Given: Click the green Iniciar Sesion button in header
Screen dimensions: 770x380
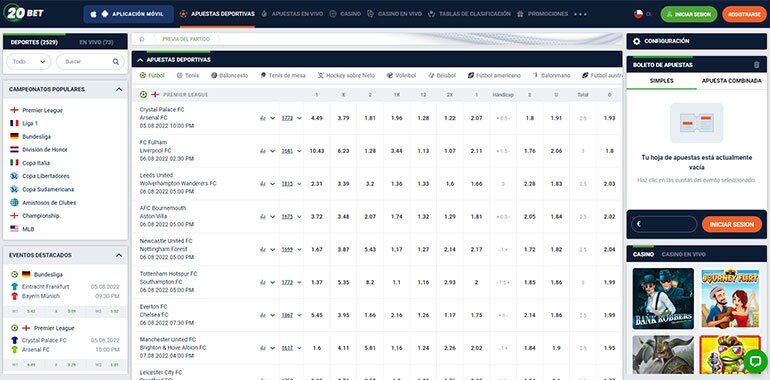Looking at the screenshot, I should [x=688, y=14].
